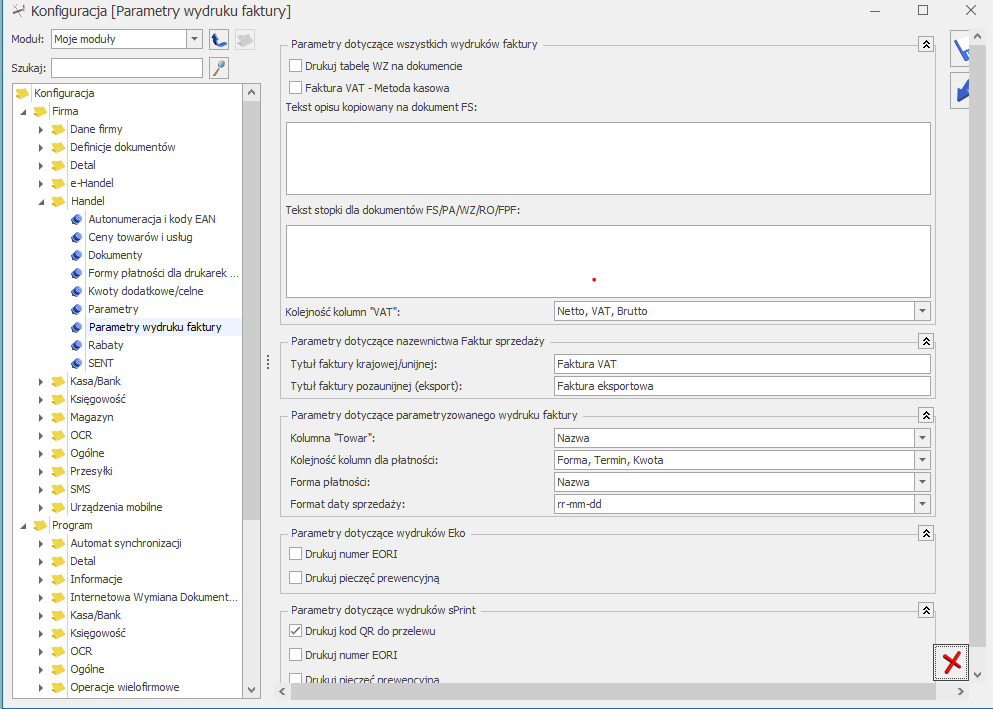Toggle Faktura VAT - Metoda kasowa checkbox
The height and width of the screenshot is (709, 993).
point(295,88)
